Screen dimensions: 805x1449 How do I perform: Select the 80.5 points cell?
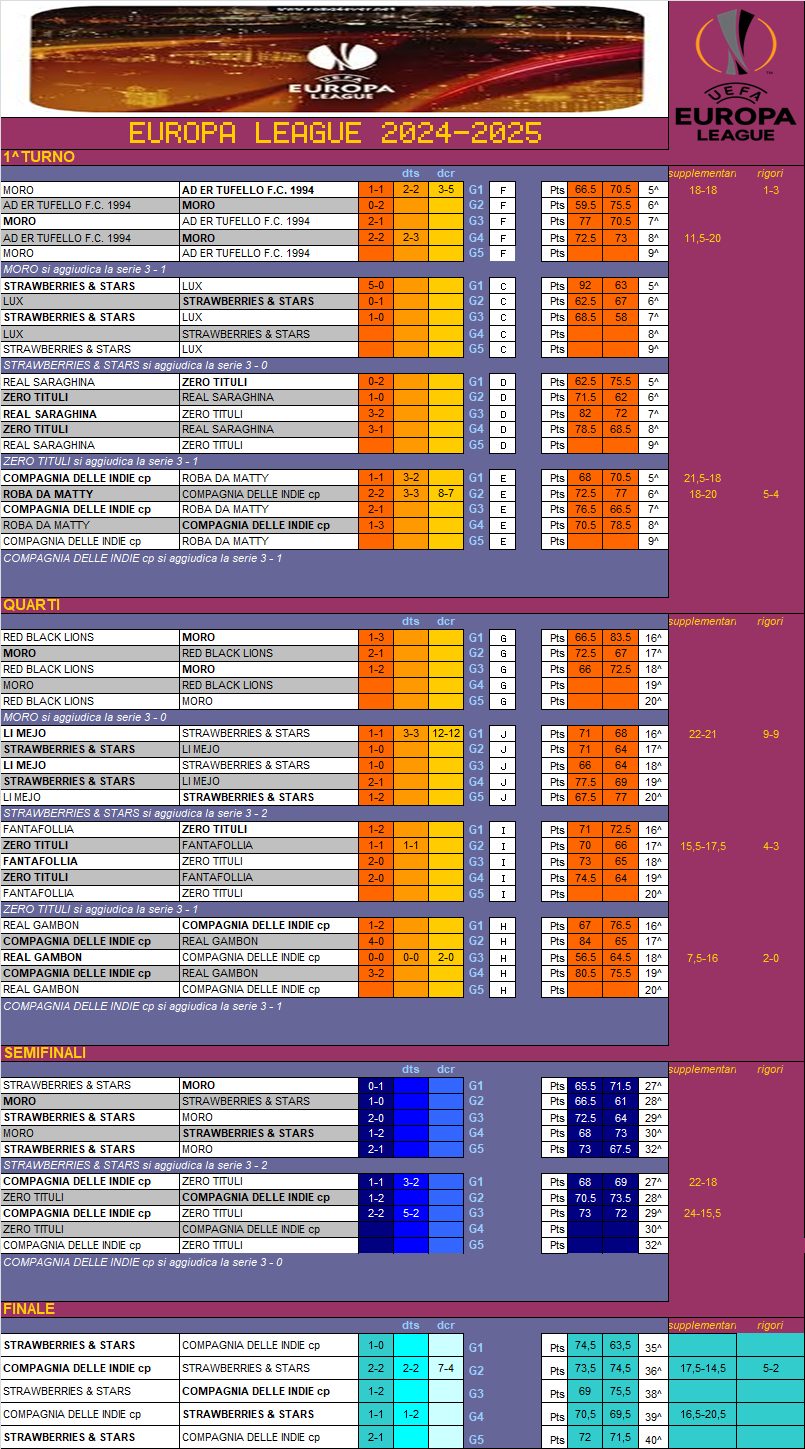tap(585, 974)
